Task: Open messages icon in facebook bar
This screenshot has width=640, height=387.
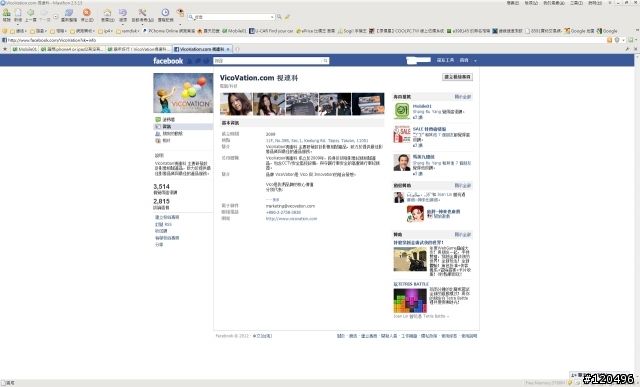Action: point(198,61)
